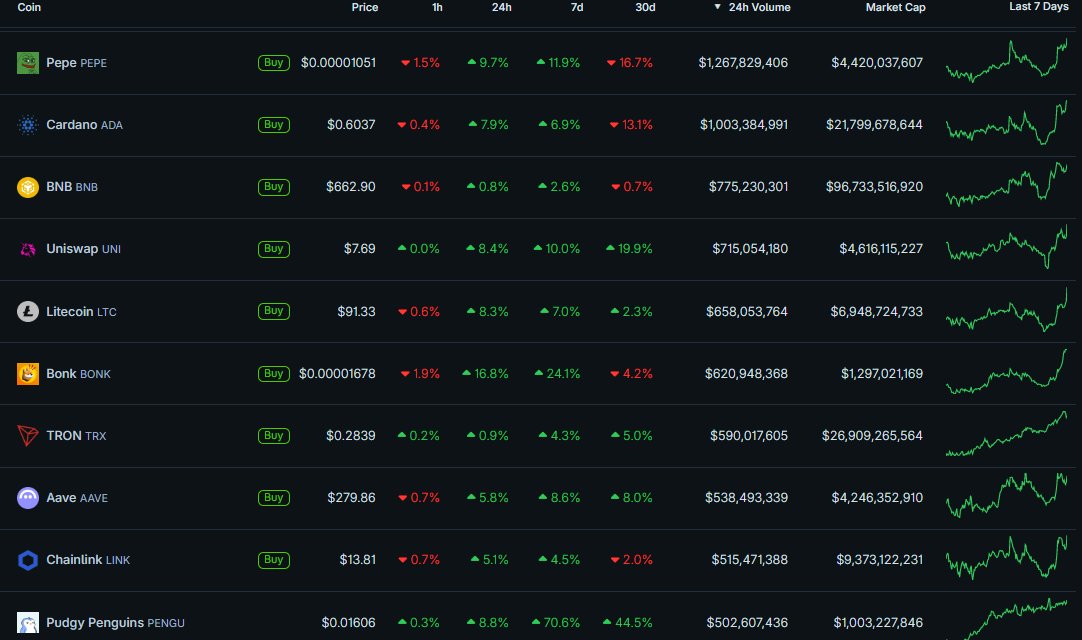This screenshot has height=640, width=1082.
Task: Sort the table by the Coin column
Action: (x=29, y=7)
